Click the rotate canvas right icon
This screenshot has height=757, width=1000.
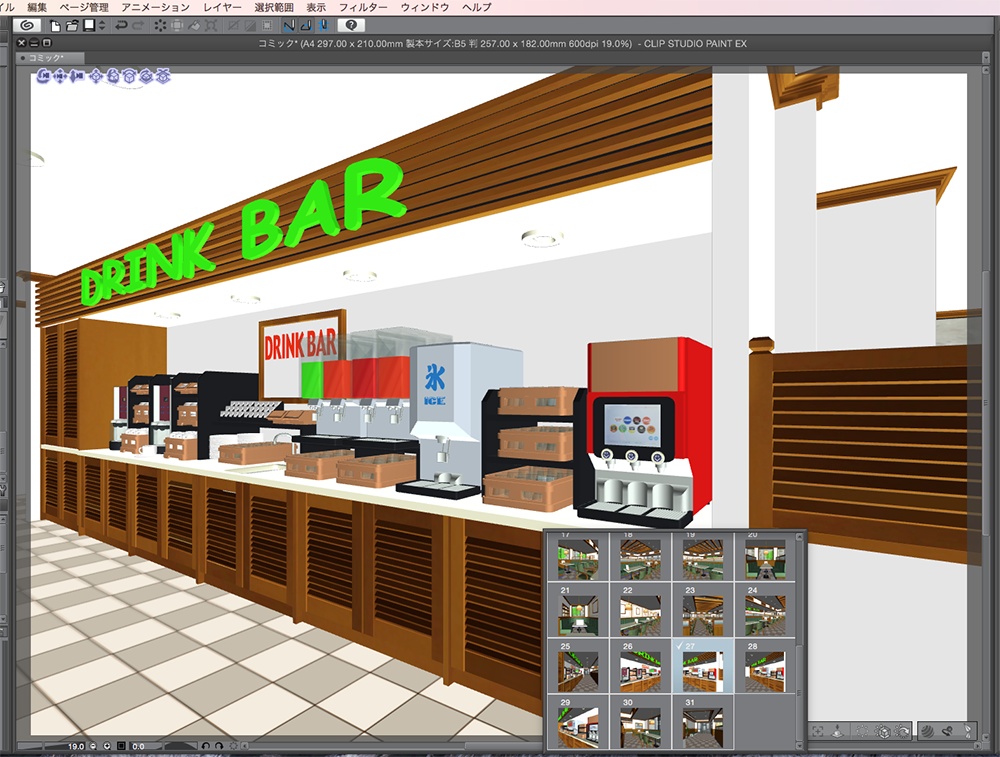click(219, 746)
